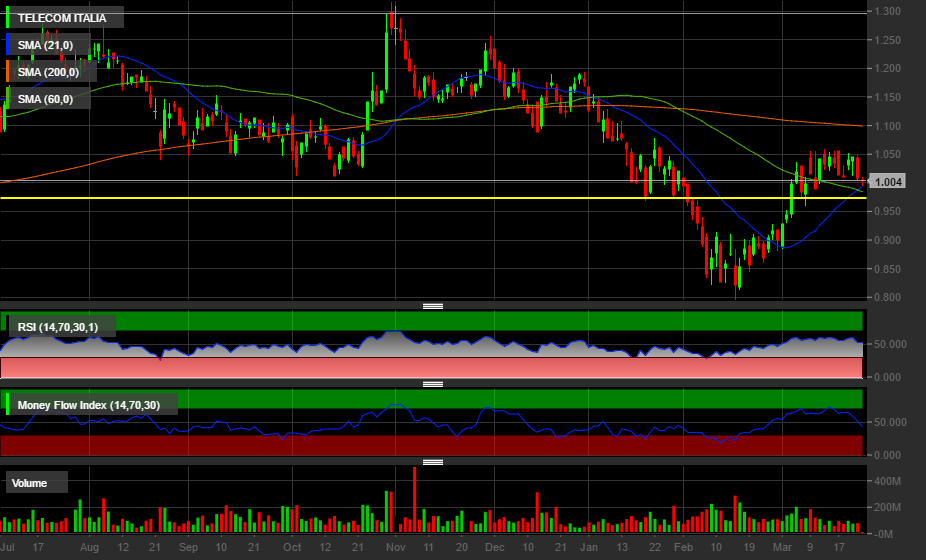
Task: Click the Money Flow 0.000 axis value
Action: [x=888, y=455]
